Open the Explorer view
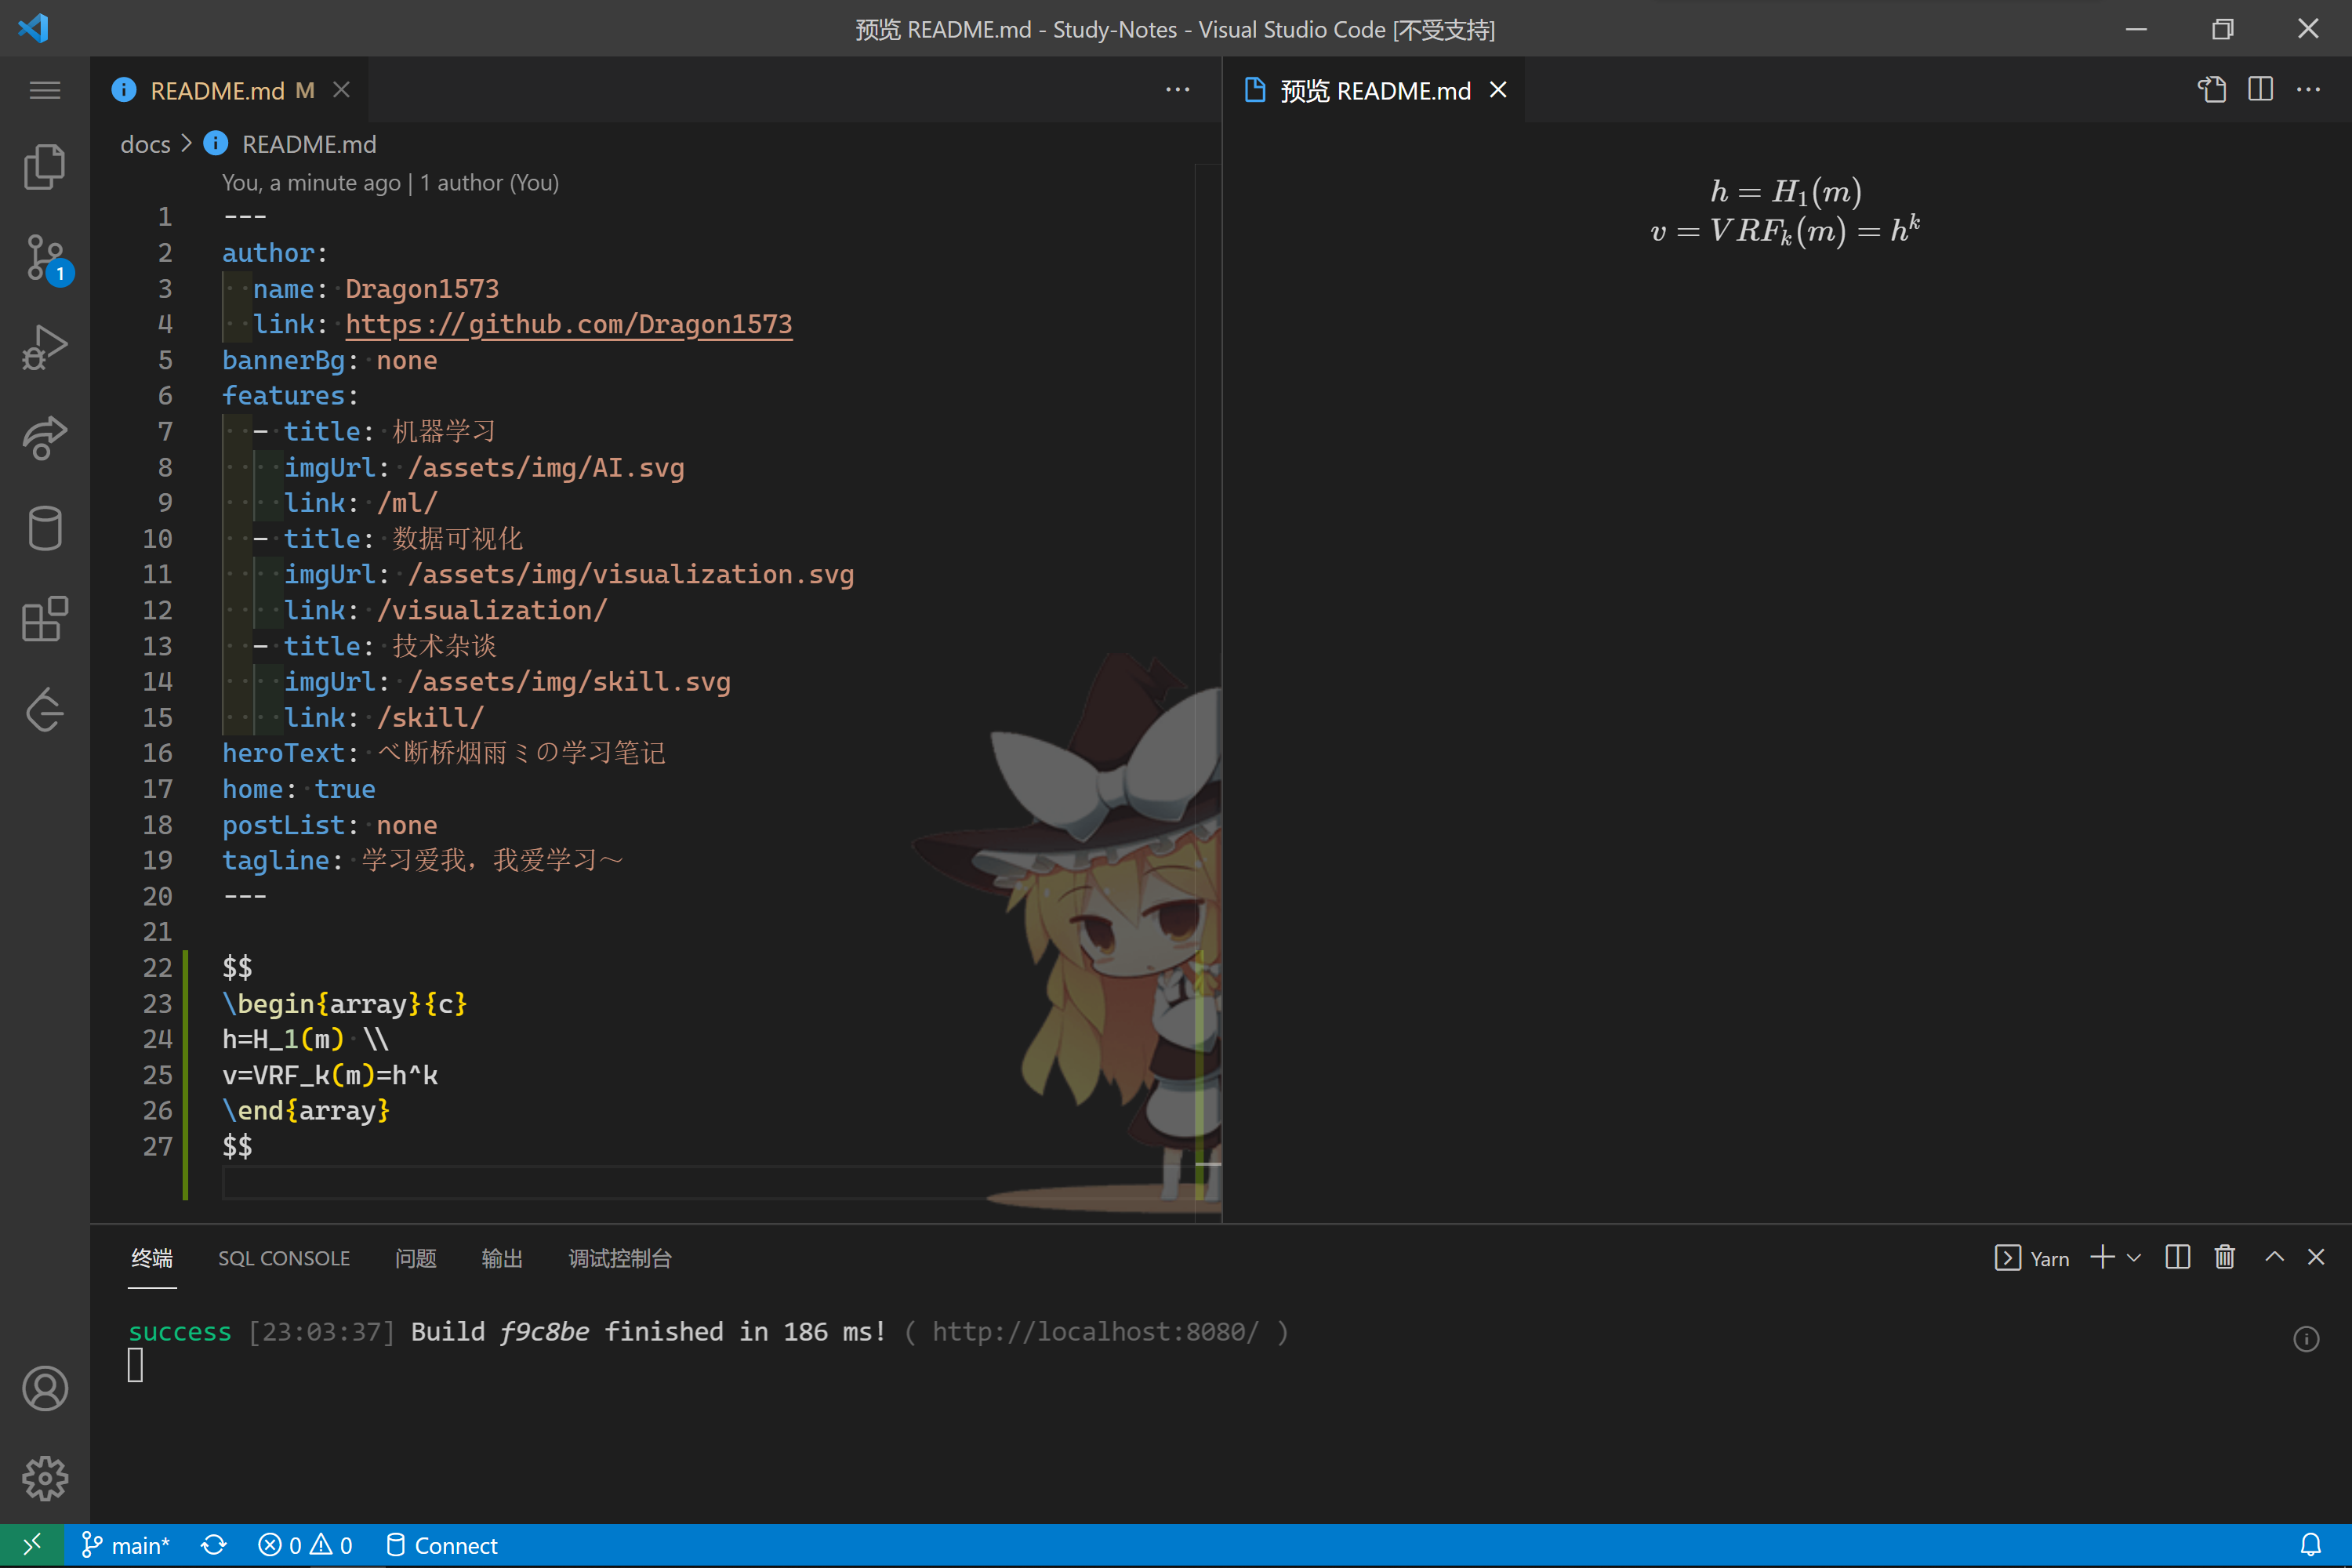Viewport: 2352px width, 1568px height. tap(44, 166)
